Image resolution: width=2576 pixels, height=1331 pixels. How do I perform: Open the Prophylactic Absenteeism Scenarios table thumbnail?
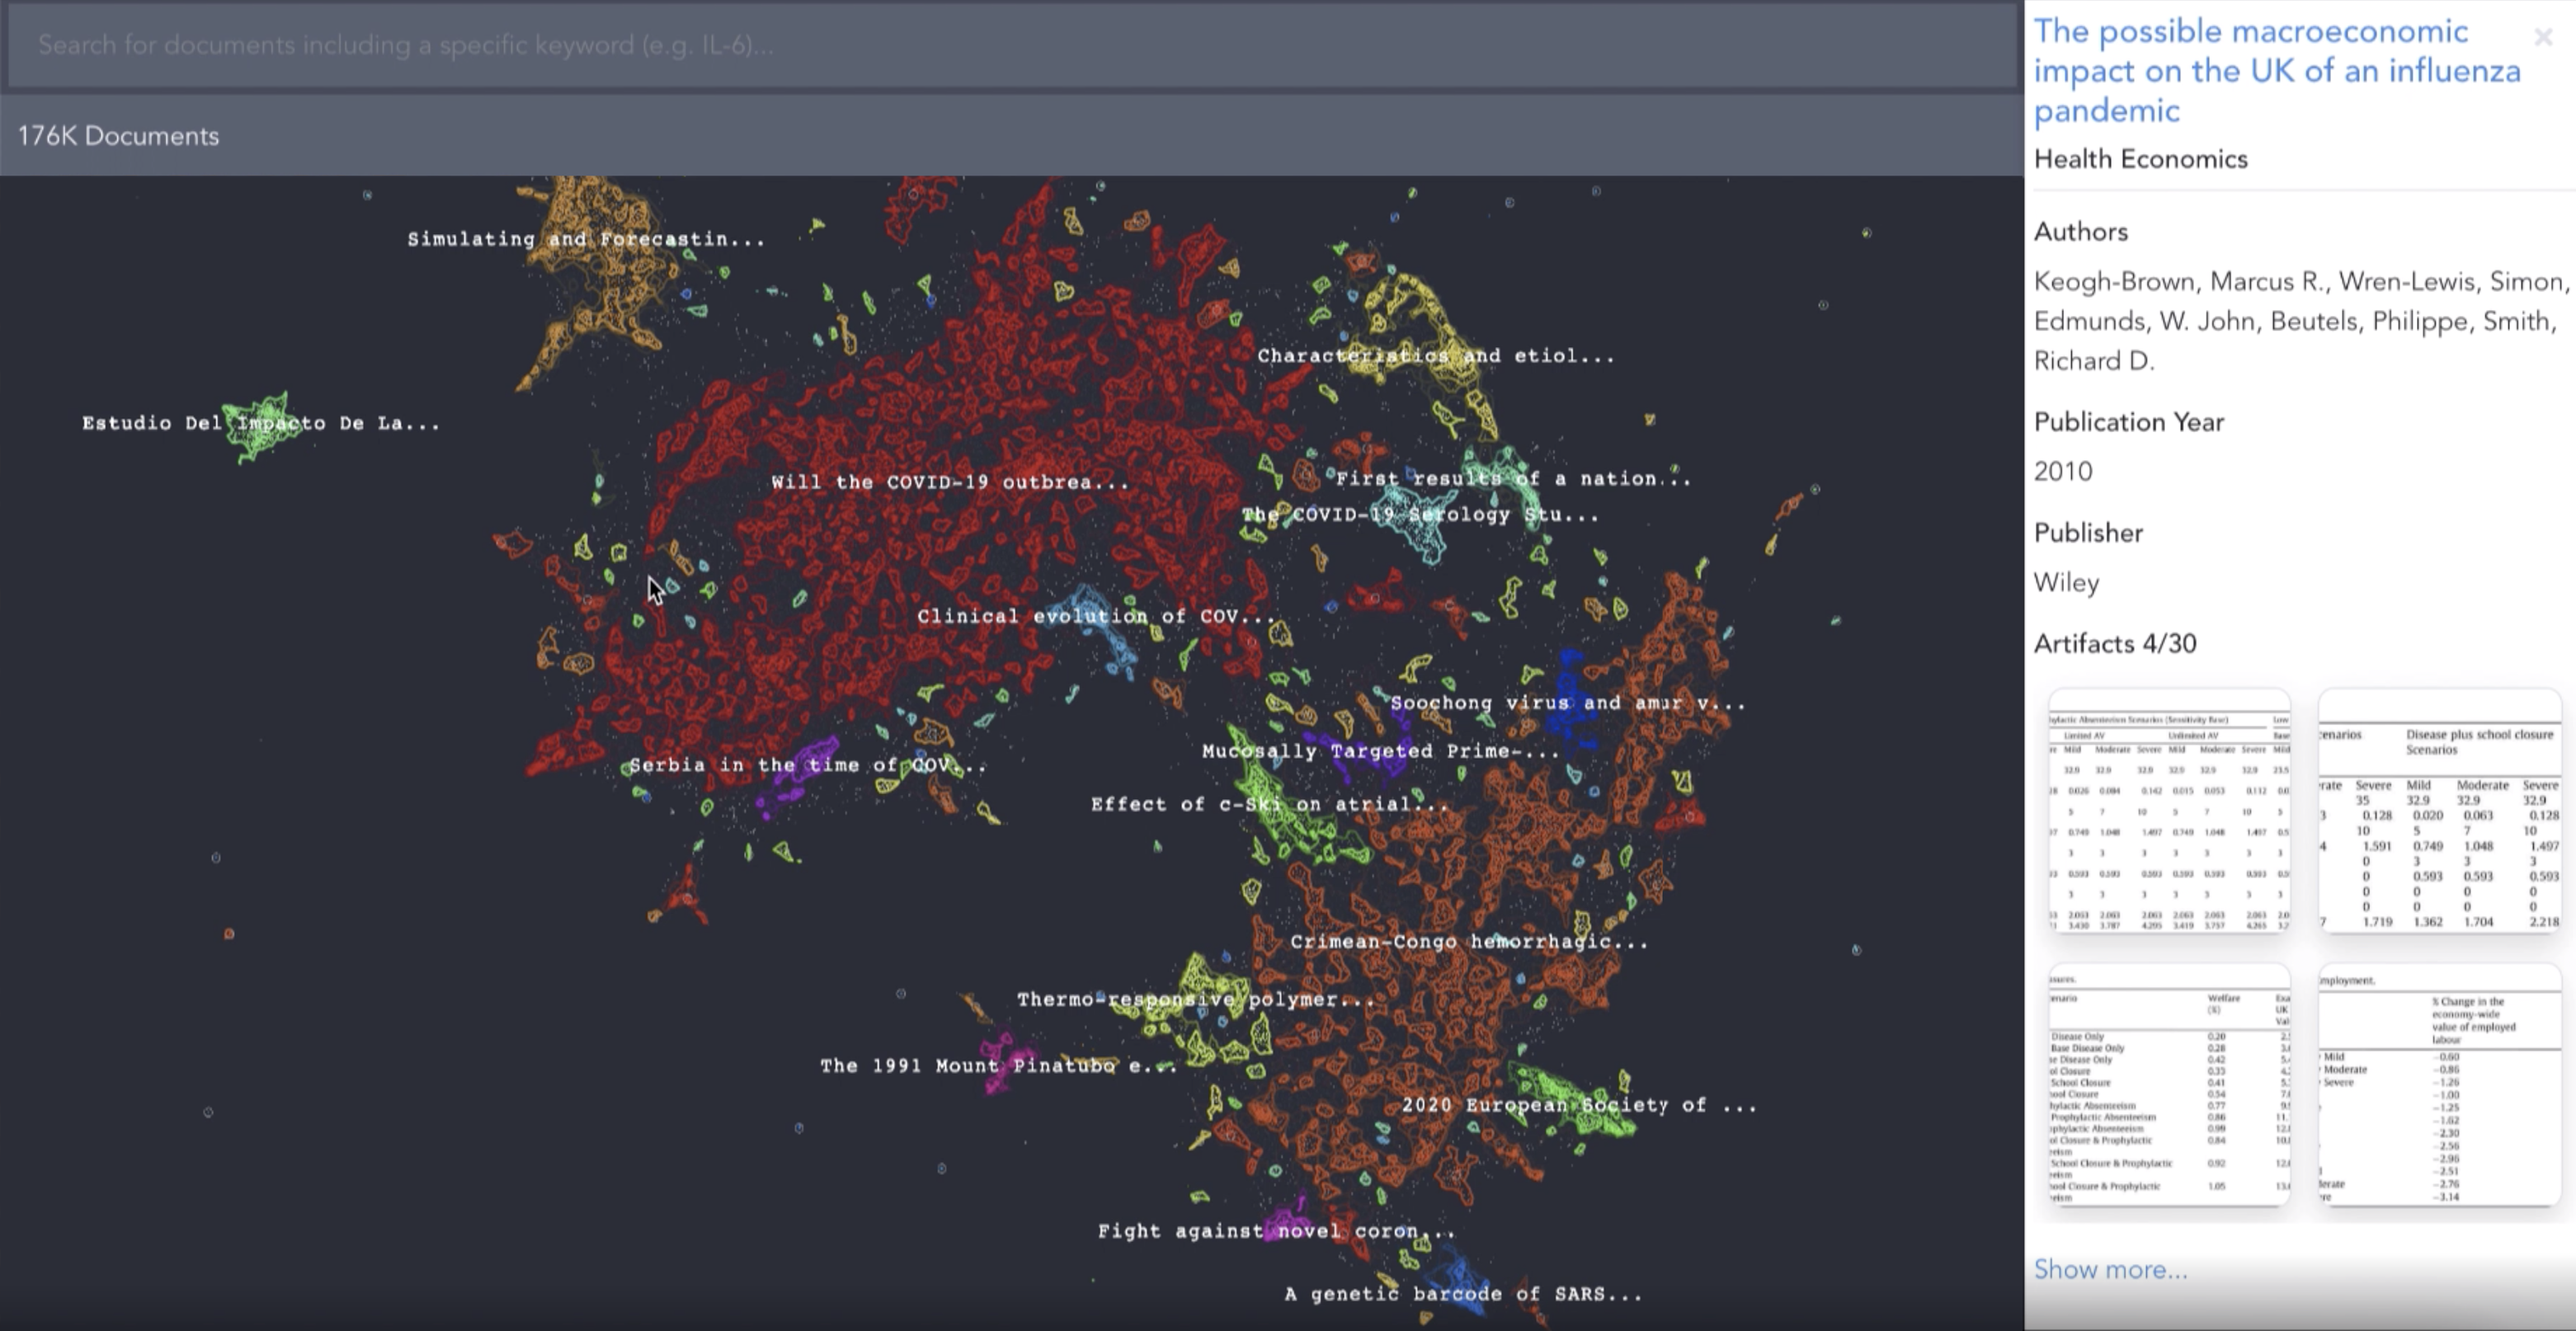coord(2169,811)
